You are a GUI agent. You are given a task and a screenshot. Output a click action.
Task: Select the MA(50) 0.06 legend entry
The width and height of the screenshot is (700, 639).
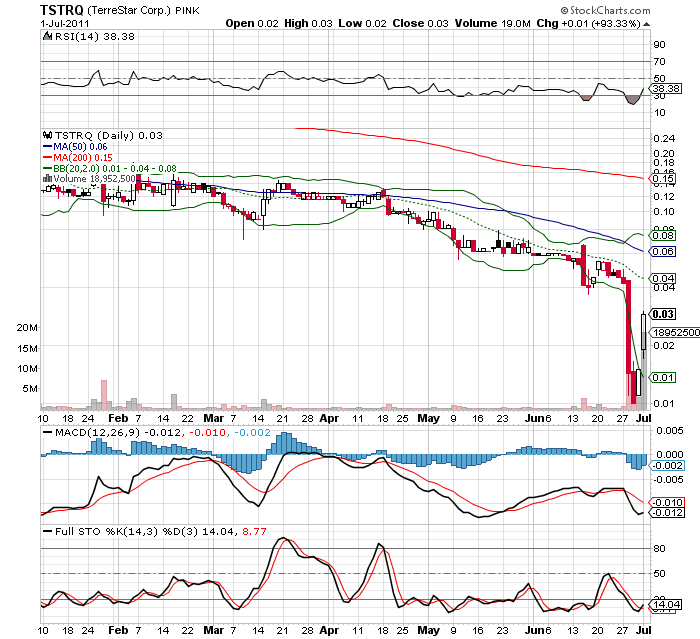[75, 146]
